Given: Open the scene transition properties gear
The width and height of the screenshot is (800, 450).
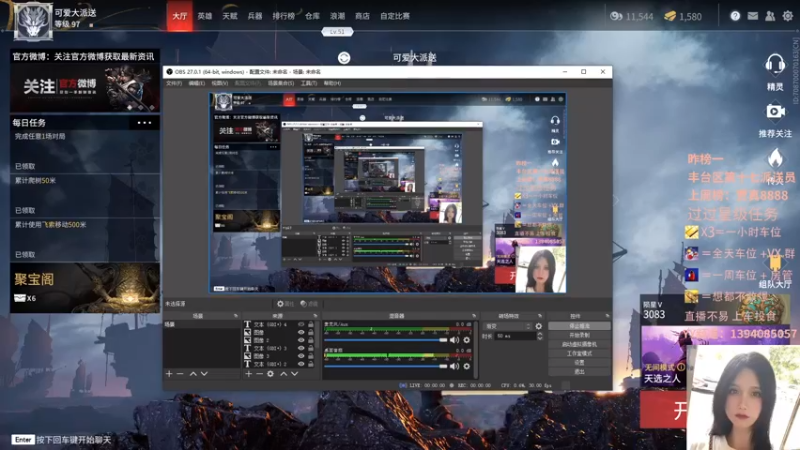Looking at the screenshot, I should coord(539,326).
